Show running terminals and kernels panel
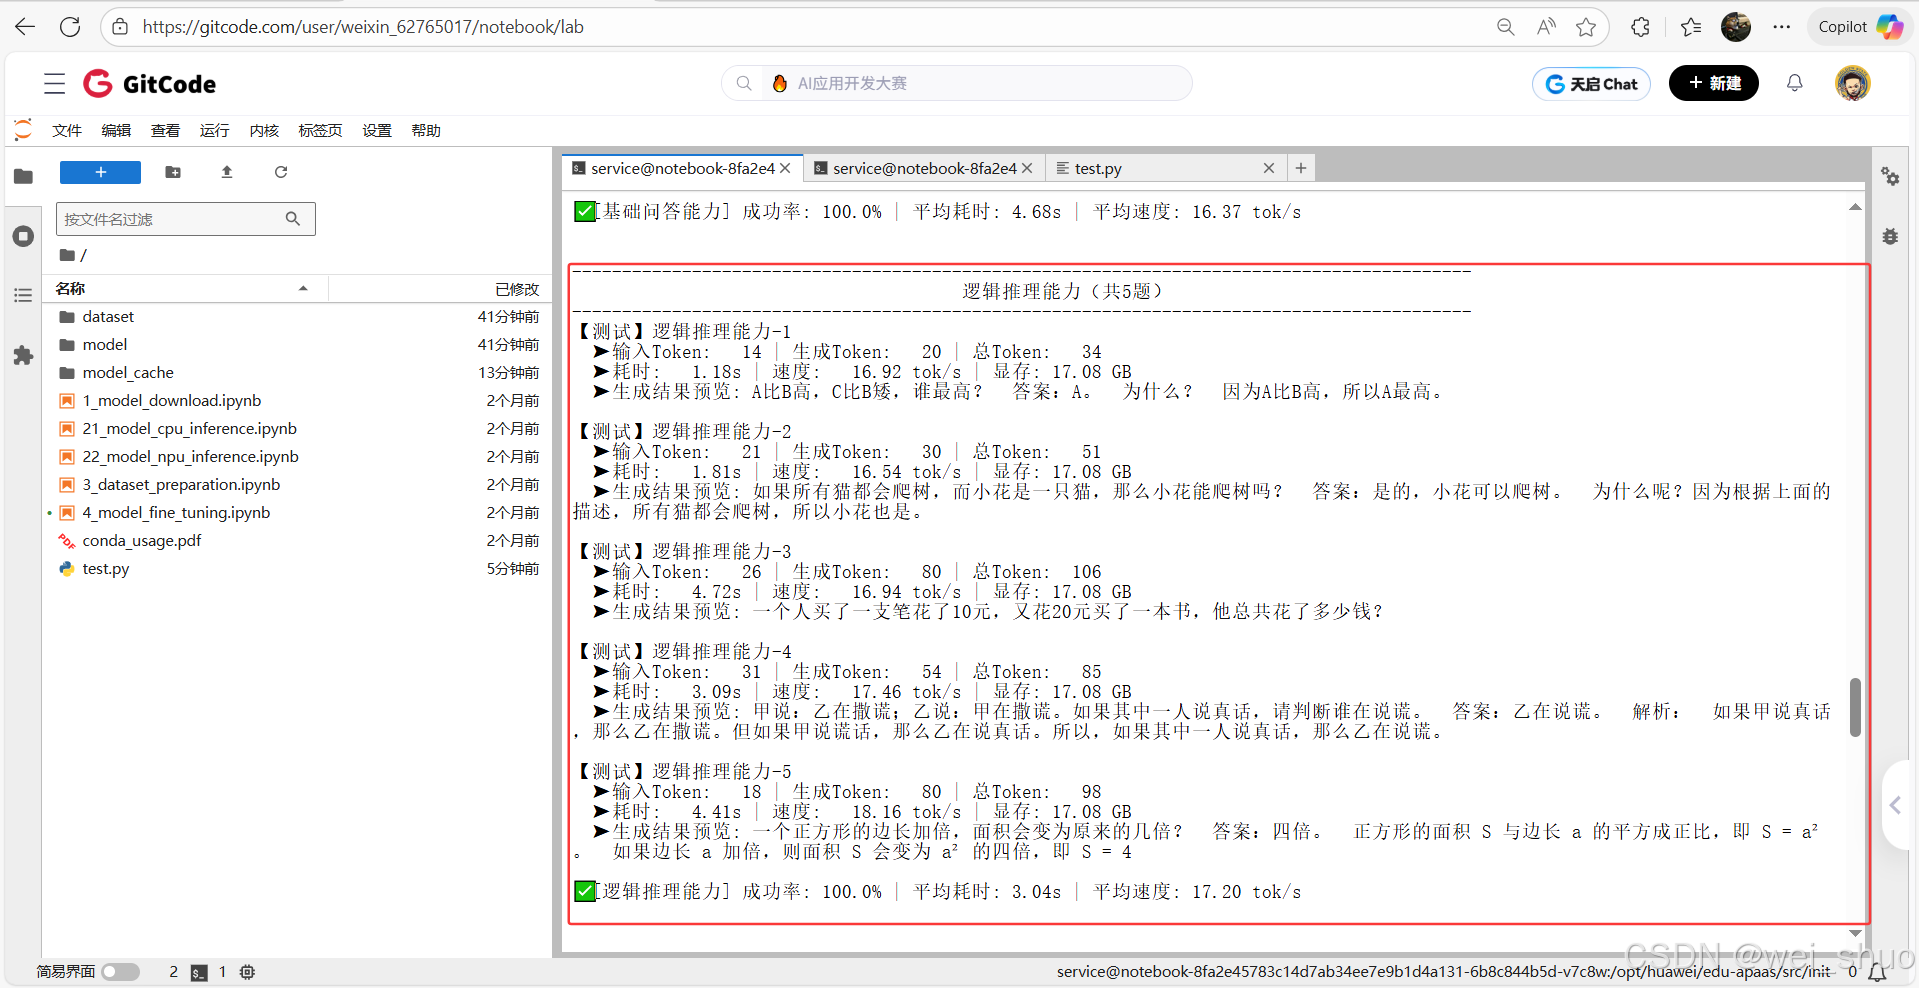This screenshot has height=988, width=1919. 23,236
